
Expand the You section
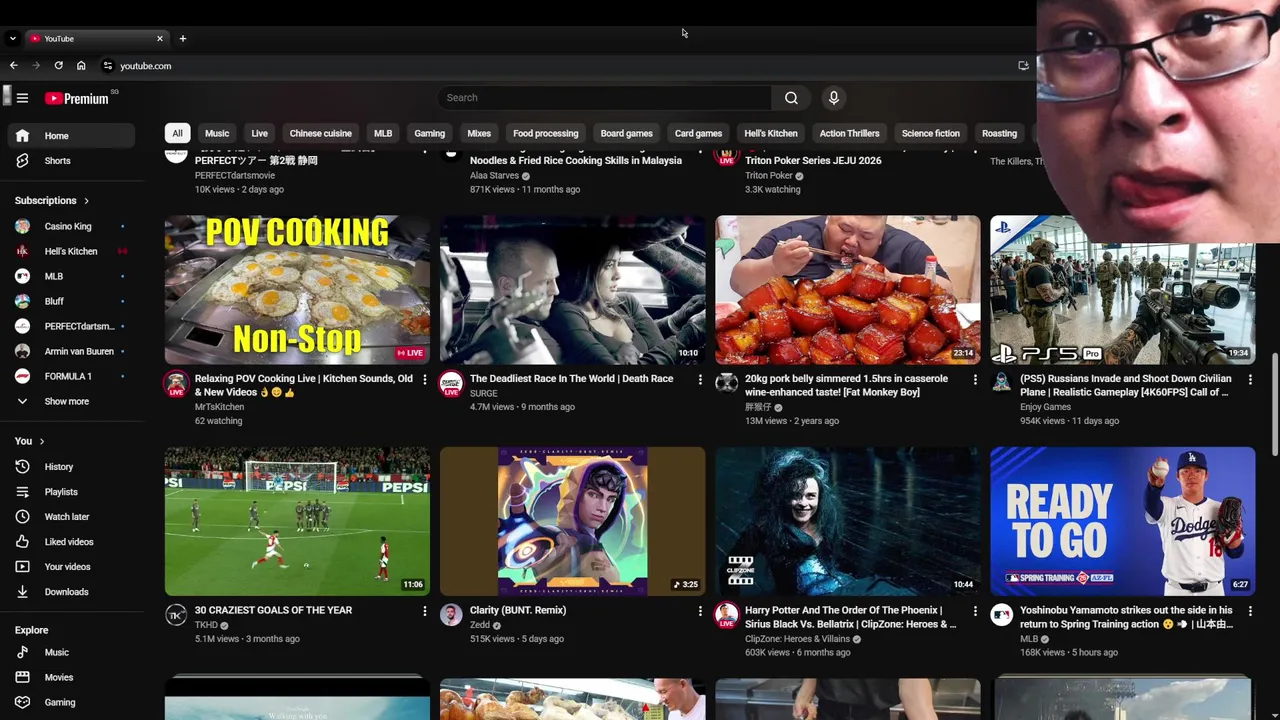29,441
